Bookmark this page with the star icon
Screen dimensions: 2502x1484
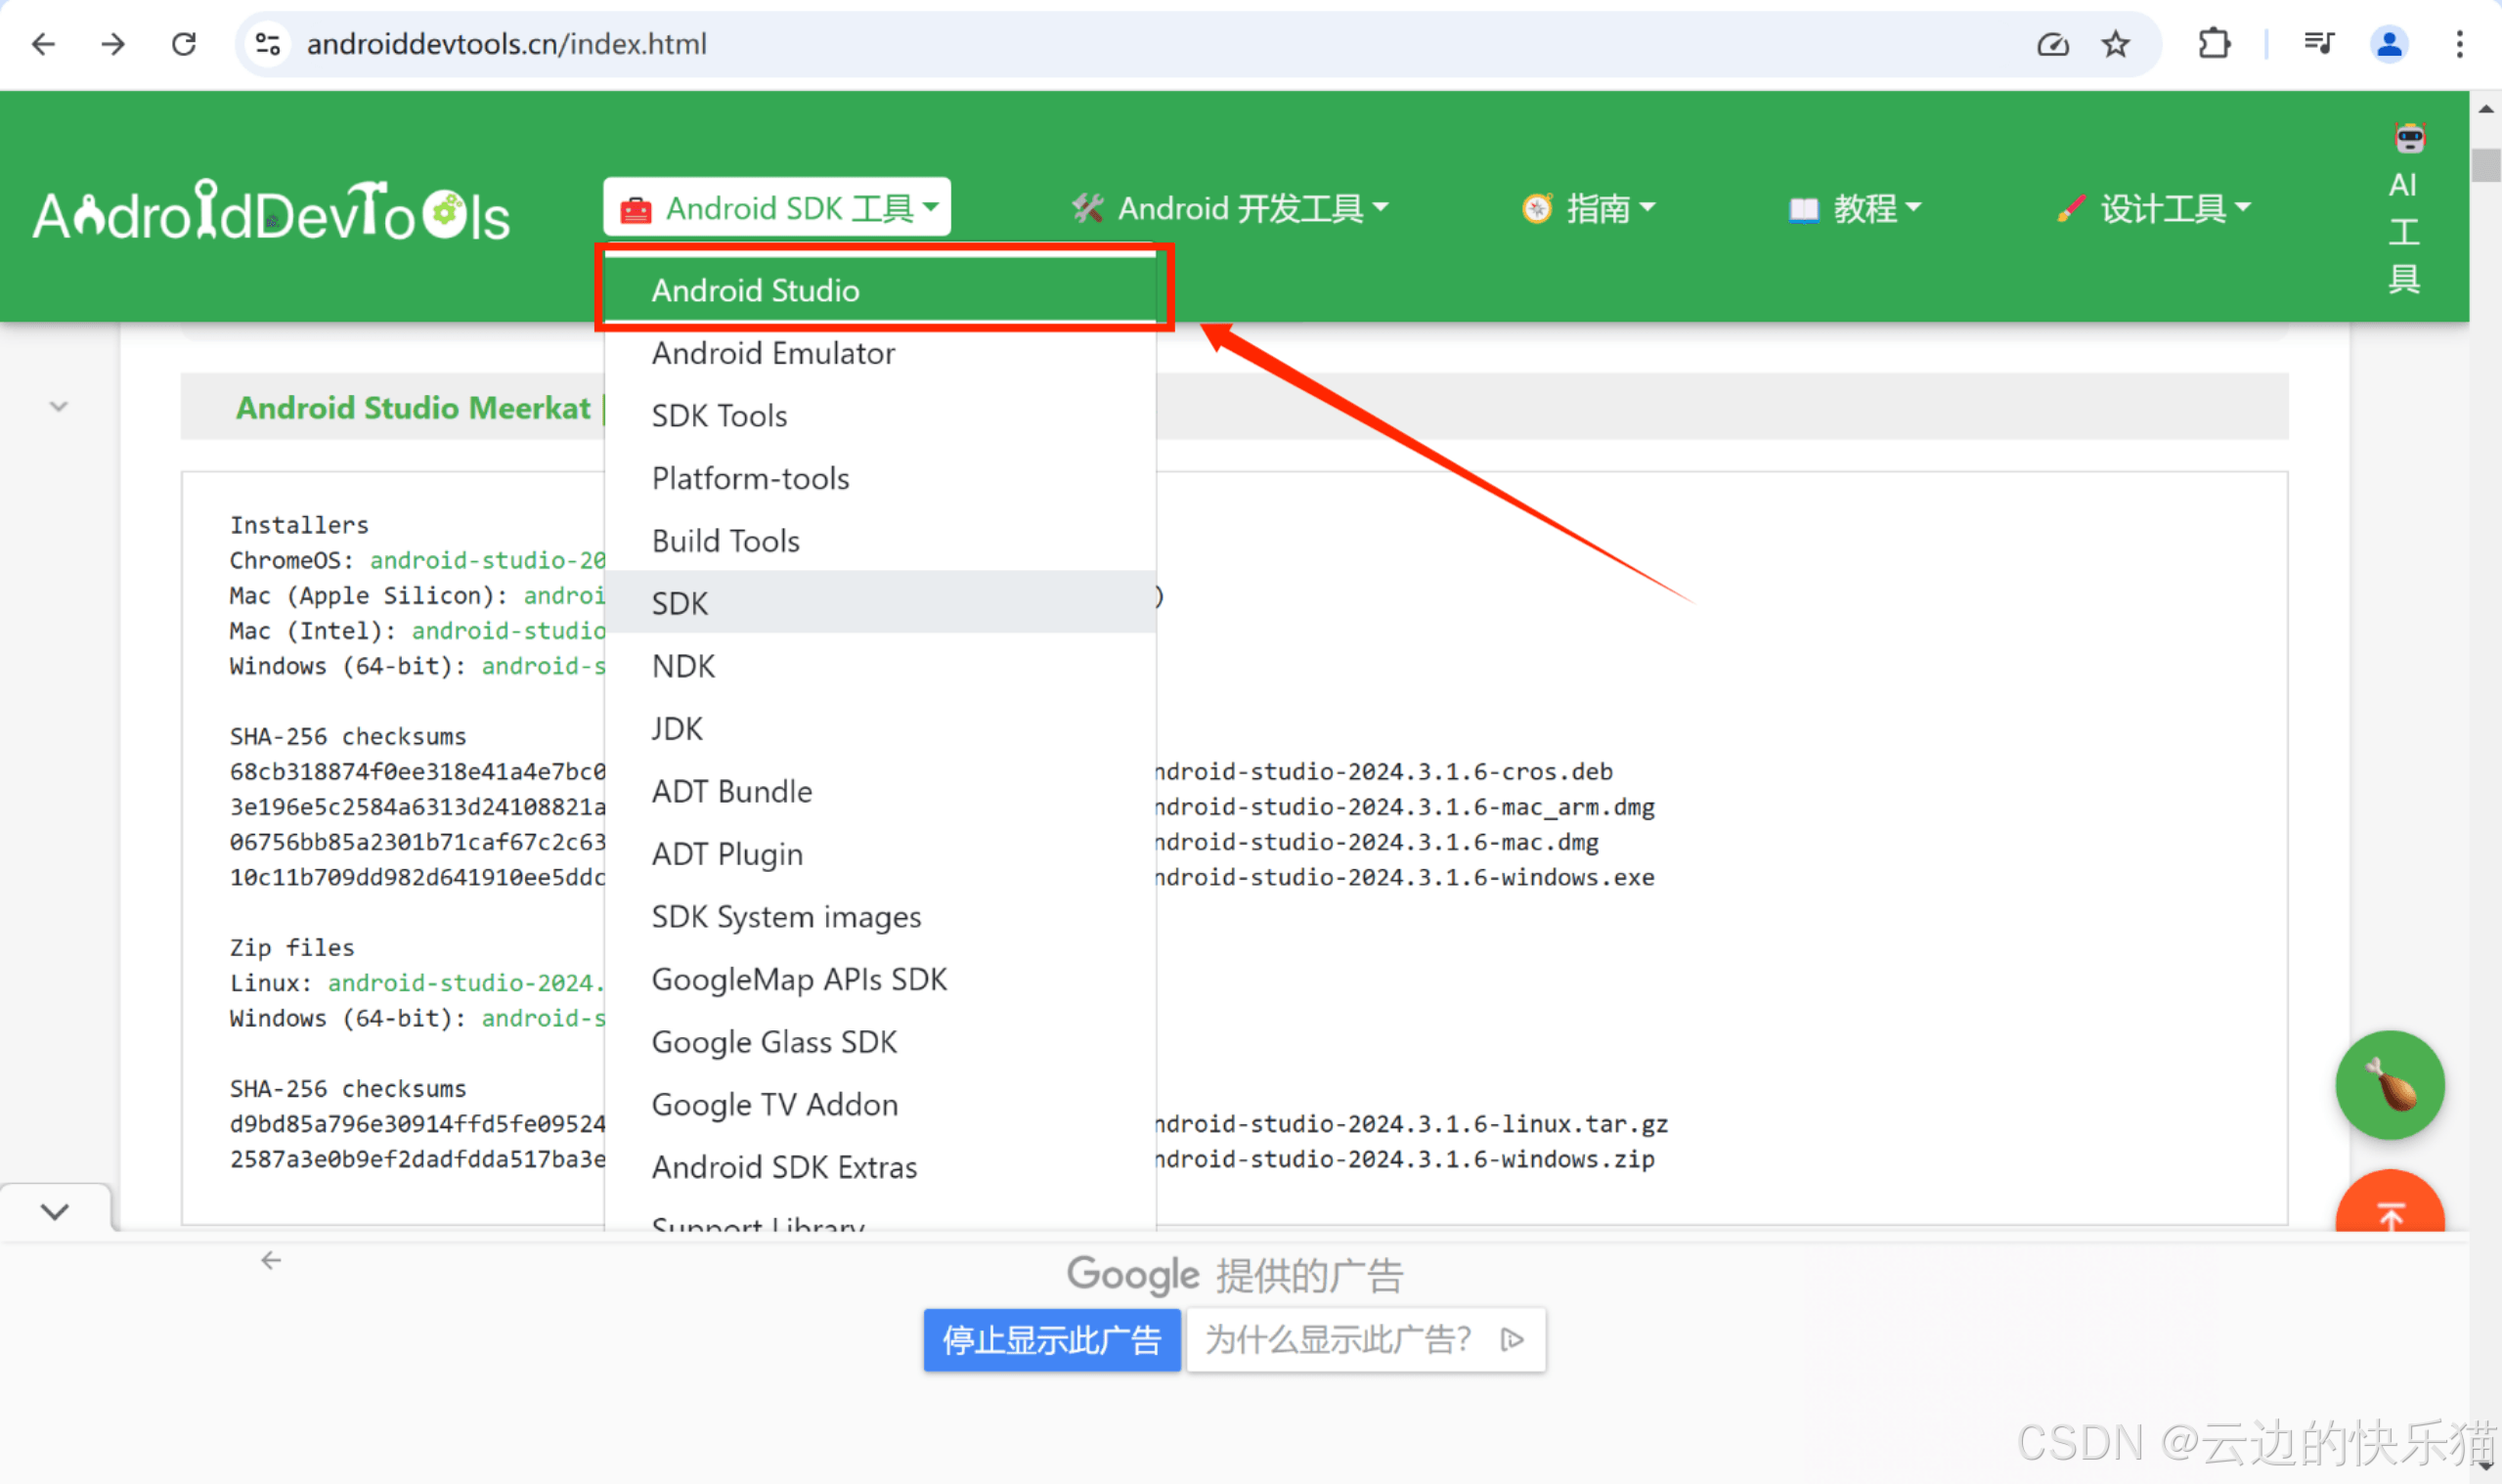(x=2115, y=44)
